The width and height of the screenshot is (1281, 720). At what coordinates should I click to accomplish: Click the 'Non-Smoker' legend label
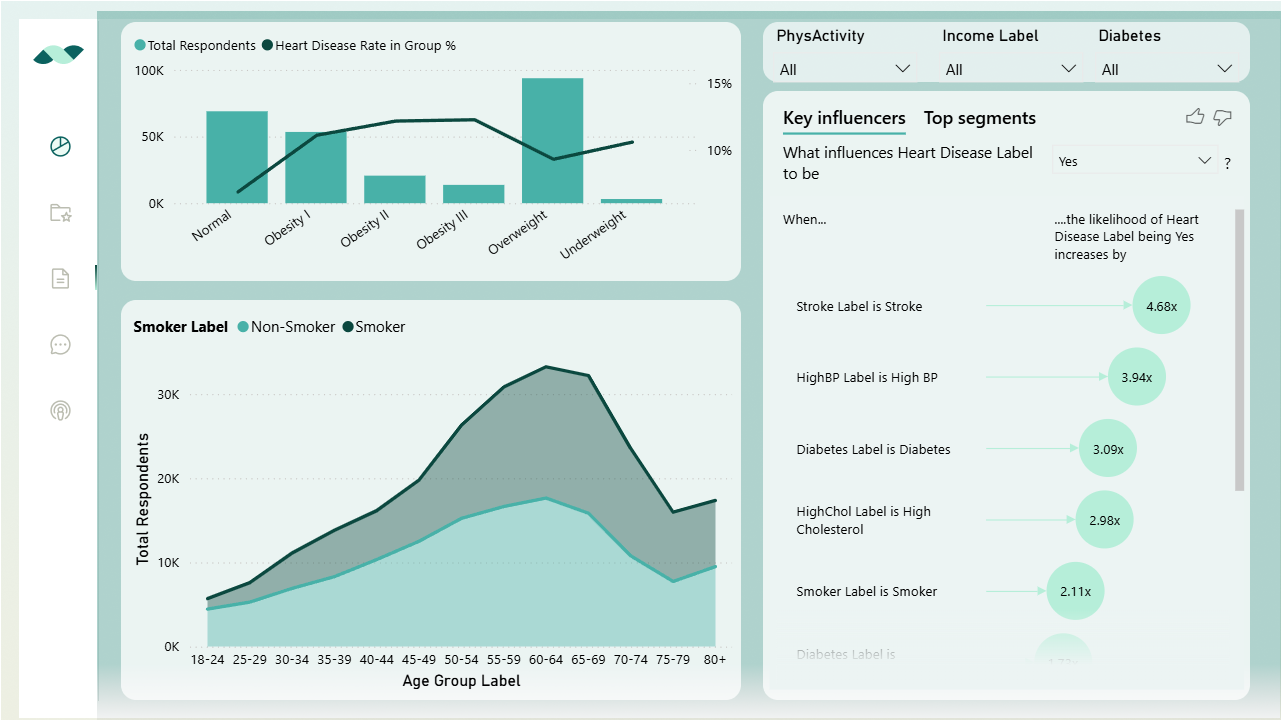[x=293, y=327]
